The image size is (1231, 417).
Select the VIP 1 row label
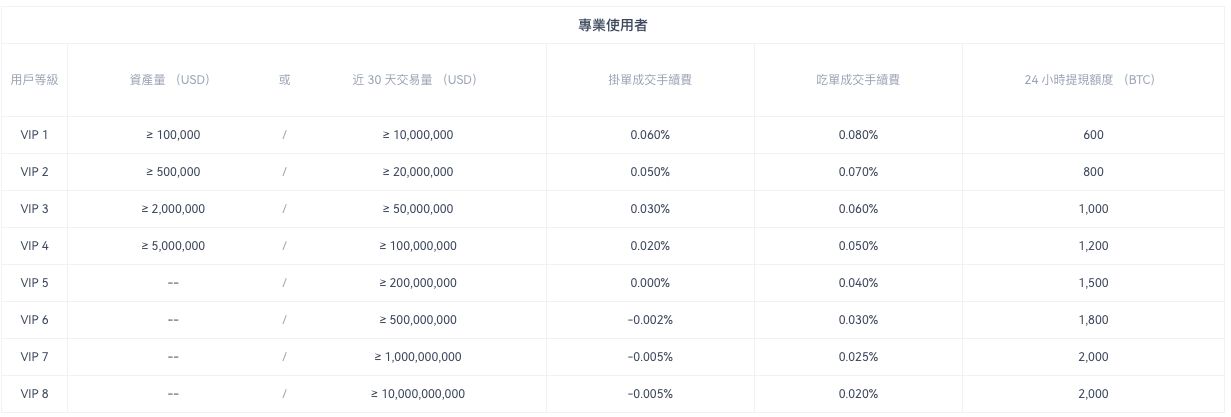point(34,135)
